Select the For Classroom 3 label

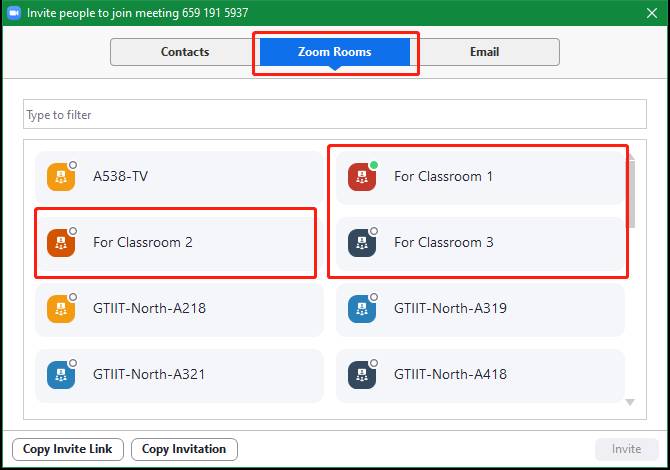[444, 243]
